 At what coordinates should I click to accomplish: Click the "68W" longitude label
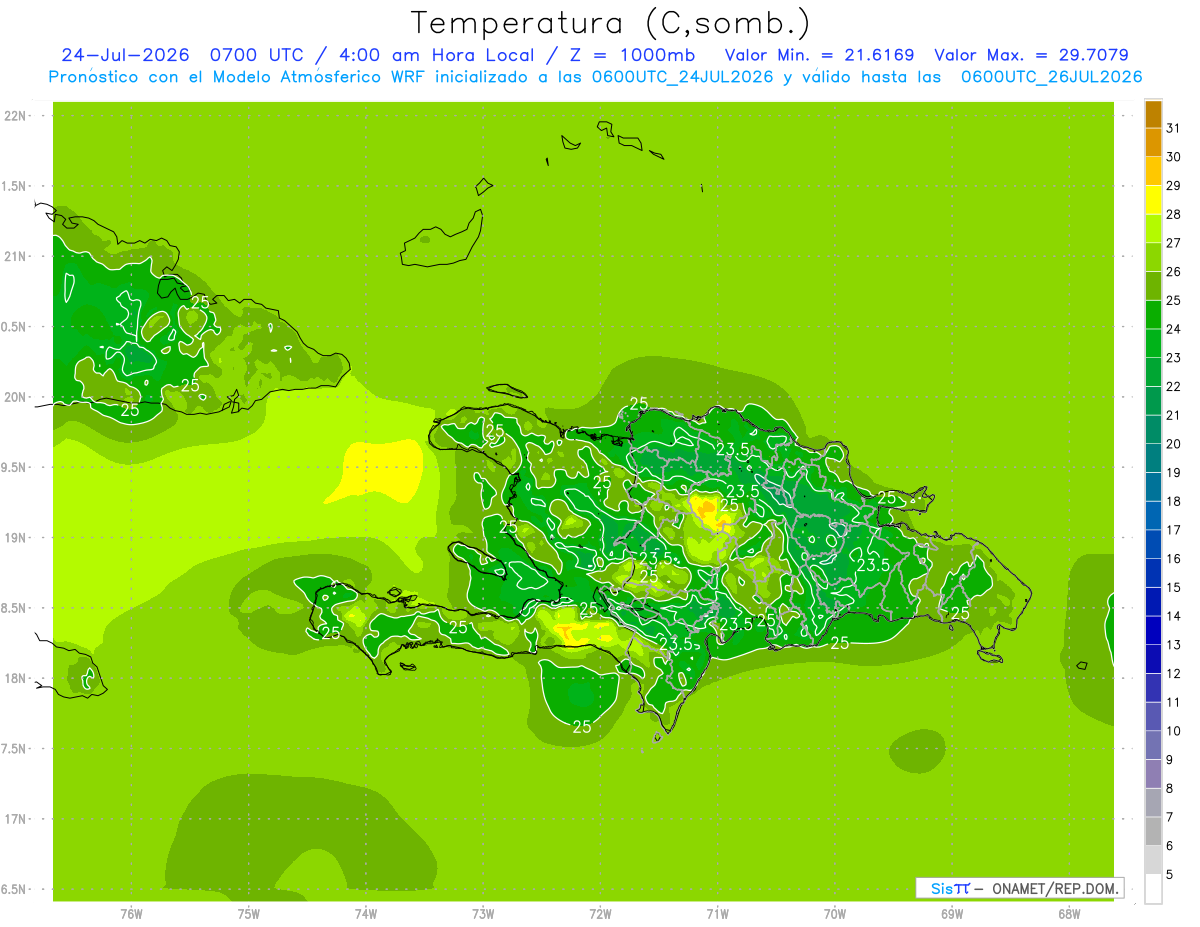[1069, 914]
